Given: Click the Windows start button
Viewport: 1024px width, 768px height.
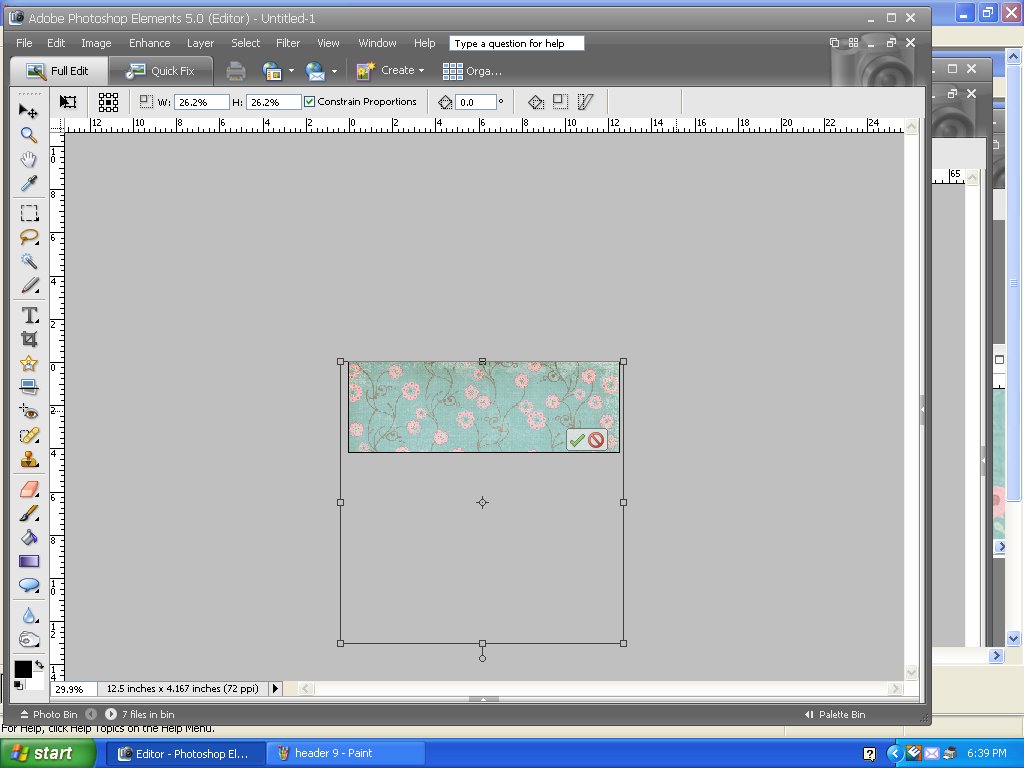Looking at the screenshot, I should [46, 753].
